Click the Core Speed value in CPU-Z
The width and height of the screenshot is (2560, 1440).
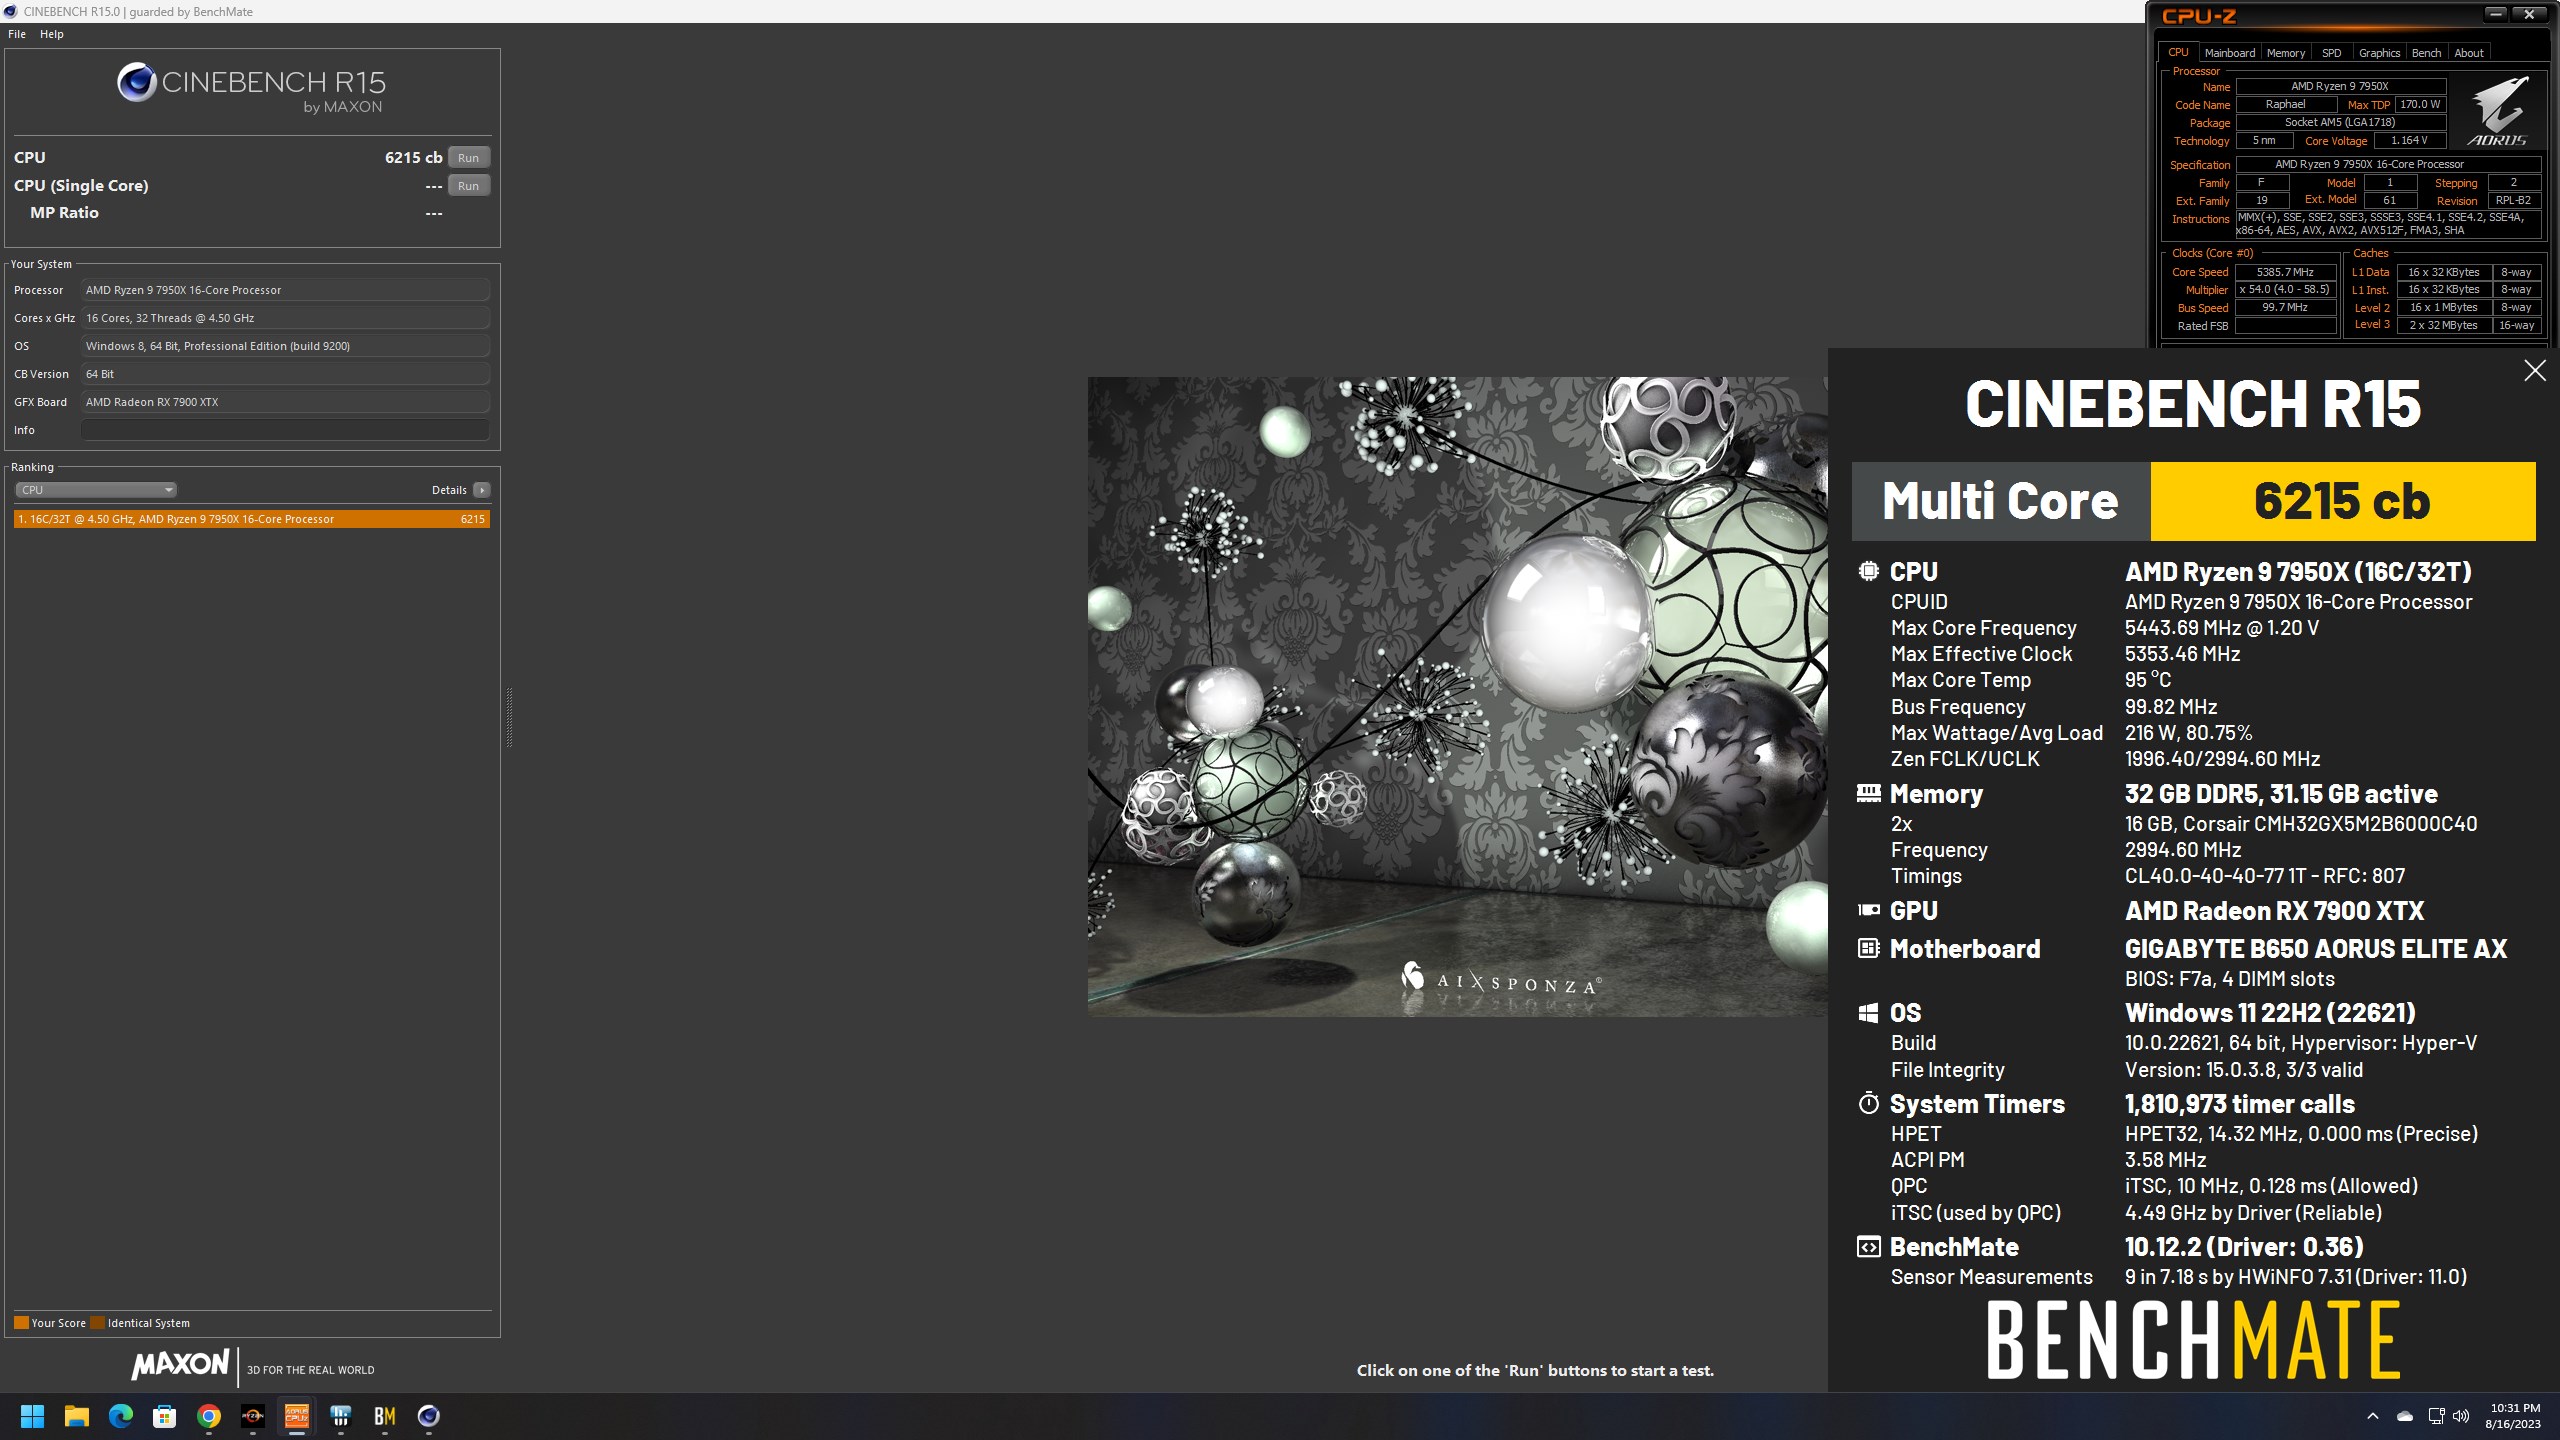pyautogui.click(x=2285, y=272)
